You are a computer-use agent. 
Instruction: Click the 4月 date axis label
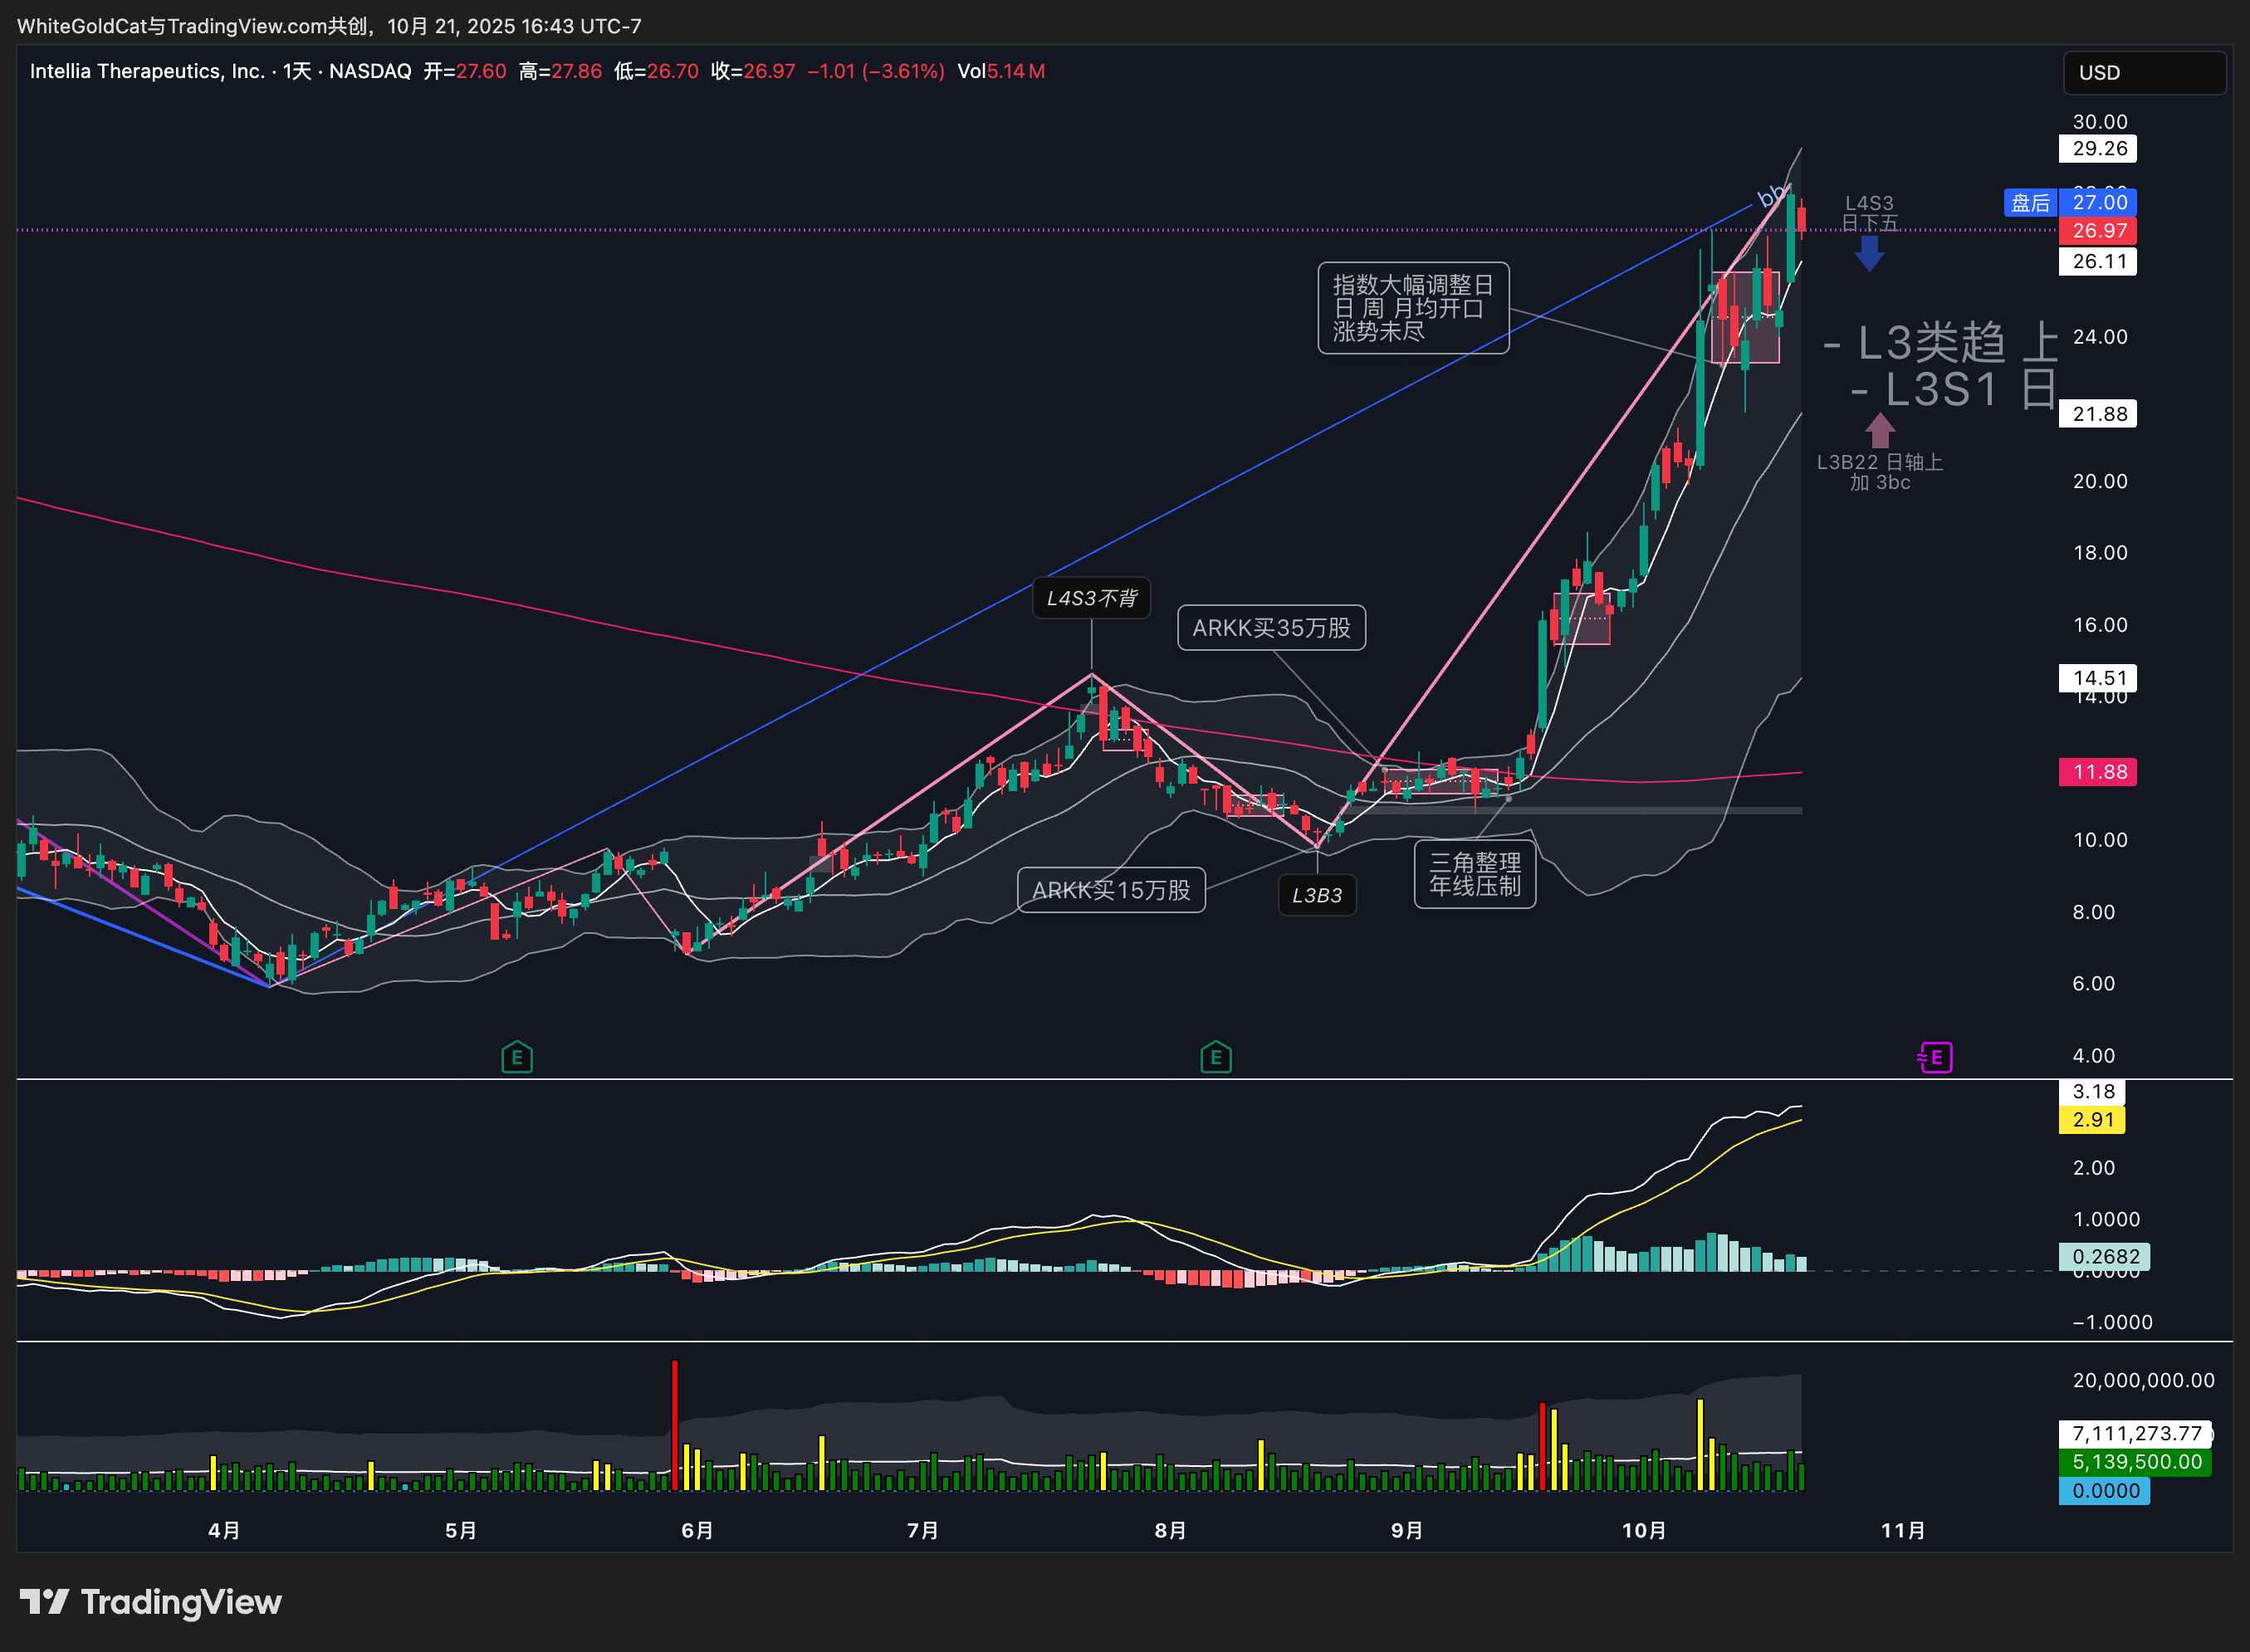click(x=224, y=1531)
